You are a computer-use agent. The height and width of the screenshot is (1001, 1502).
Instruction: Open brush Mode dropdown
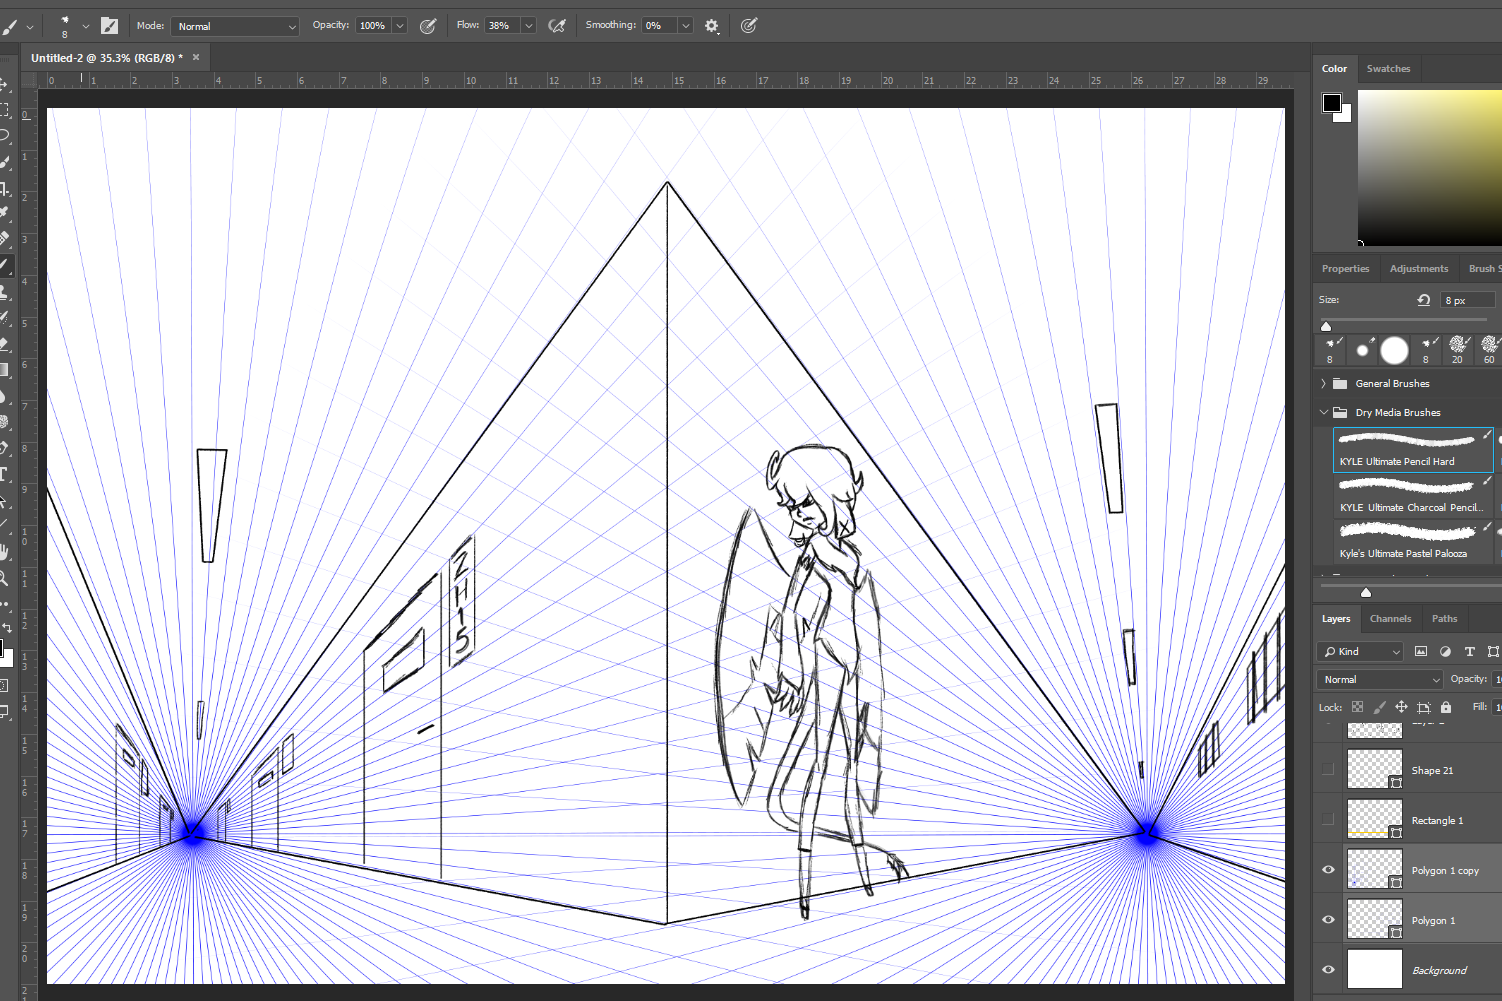tap(235, 26)
